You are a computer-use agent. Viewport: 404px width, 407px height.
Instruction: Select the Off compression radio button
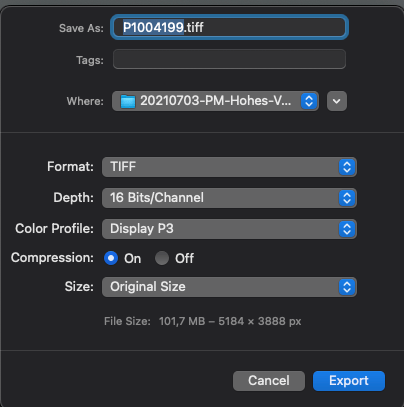pos(162,258)
